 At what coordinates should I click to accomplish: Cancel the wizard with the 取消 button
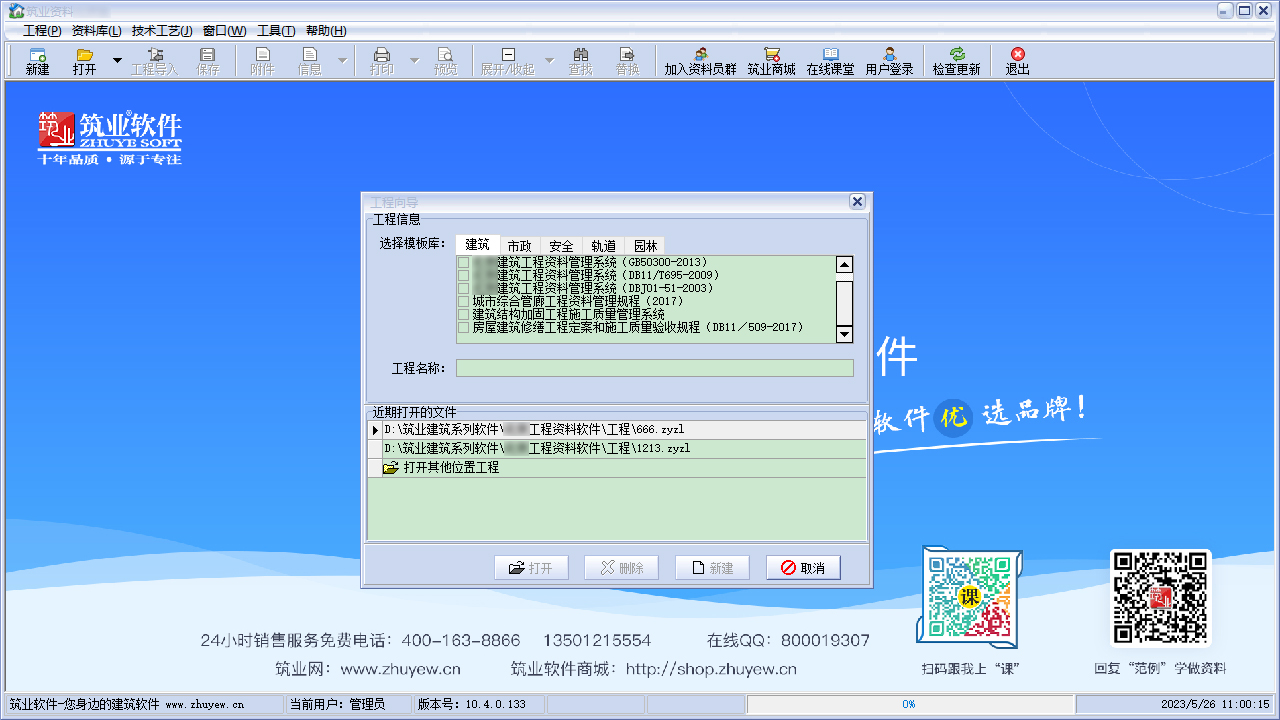tap(803, 567)
